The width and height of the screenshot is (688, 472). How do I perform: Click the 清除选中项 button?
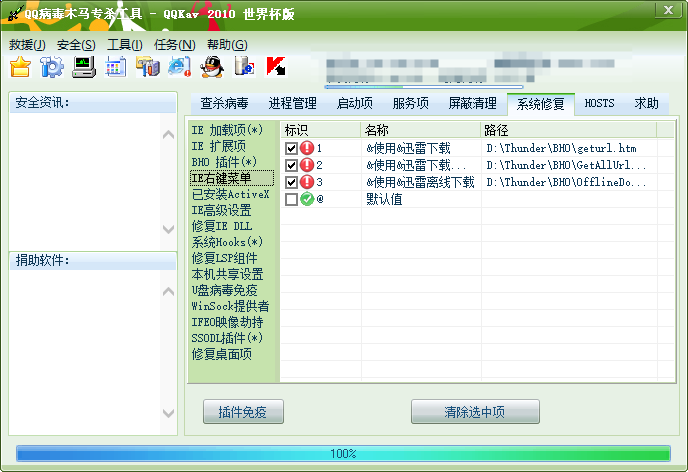tap(475, 411)
